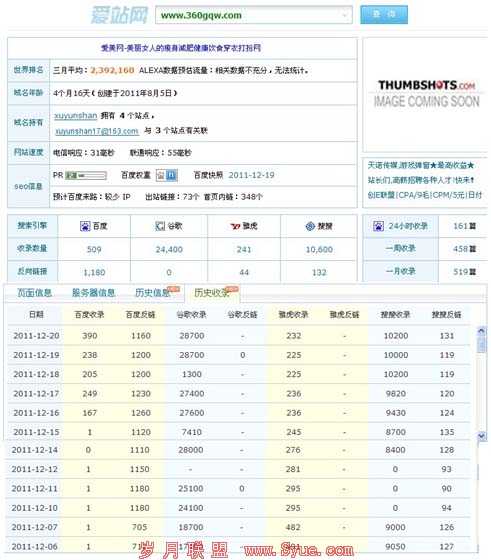This screenshot has width=491, height=560.
Task: Click the Baidu weight icon badge
Action: [x=167, y=175]
